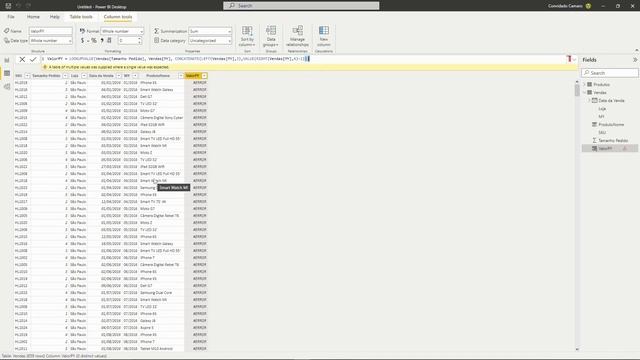
Task: Click the user account avatar icon
Action: [x=588, y=6]
